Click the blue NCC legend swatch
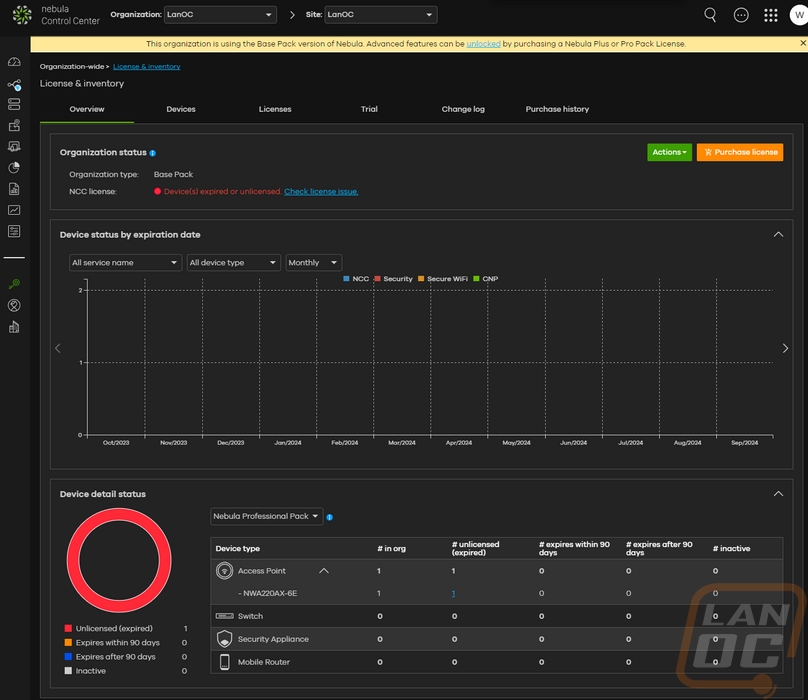The width and height of the screenshot is (808, 700). (x=346, y=279)
